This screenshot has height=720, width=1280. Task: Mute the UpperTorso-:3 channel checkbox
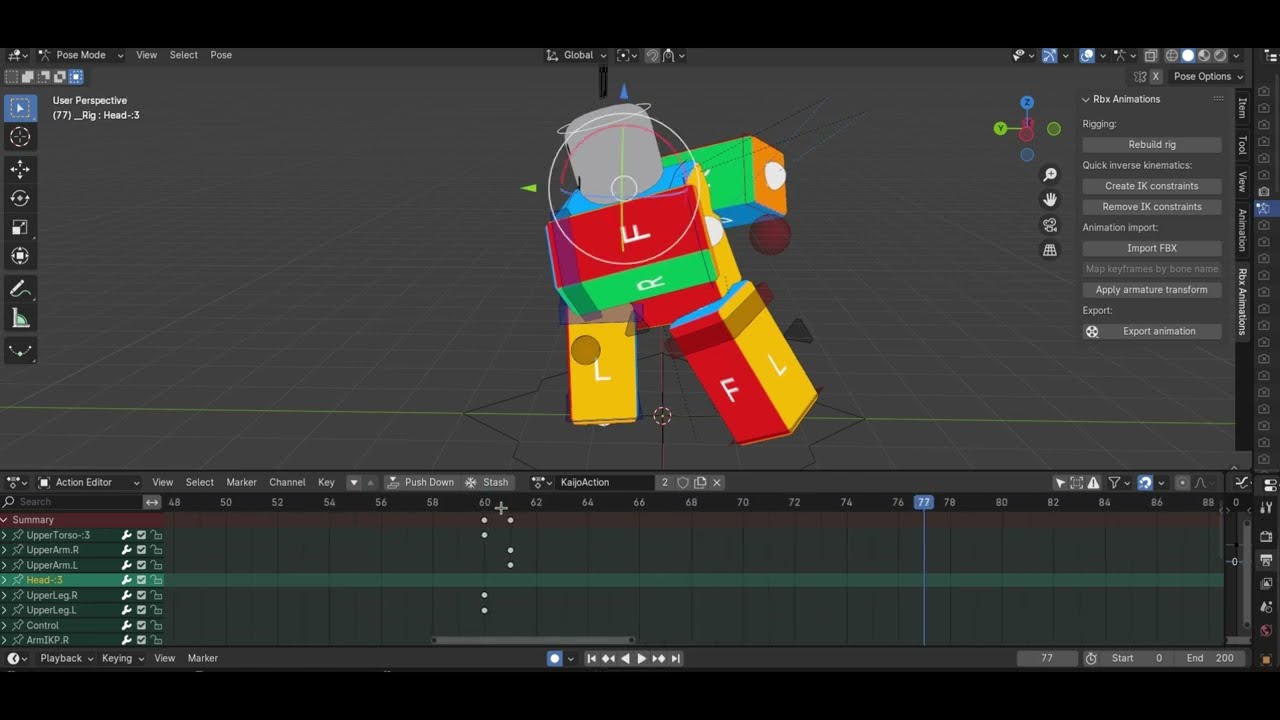[141, 535]
